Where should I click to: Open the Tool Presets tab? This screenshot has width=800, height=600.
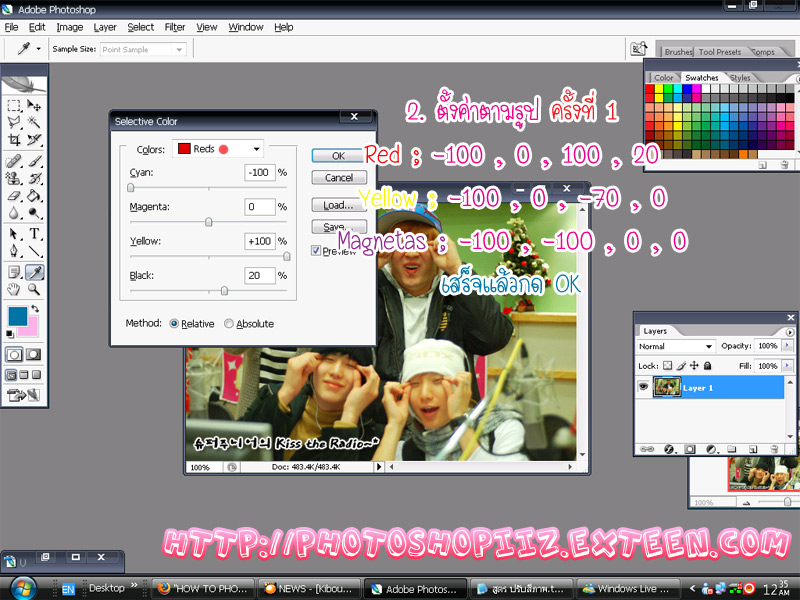(719, 52)
